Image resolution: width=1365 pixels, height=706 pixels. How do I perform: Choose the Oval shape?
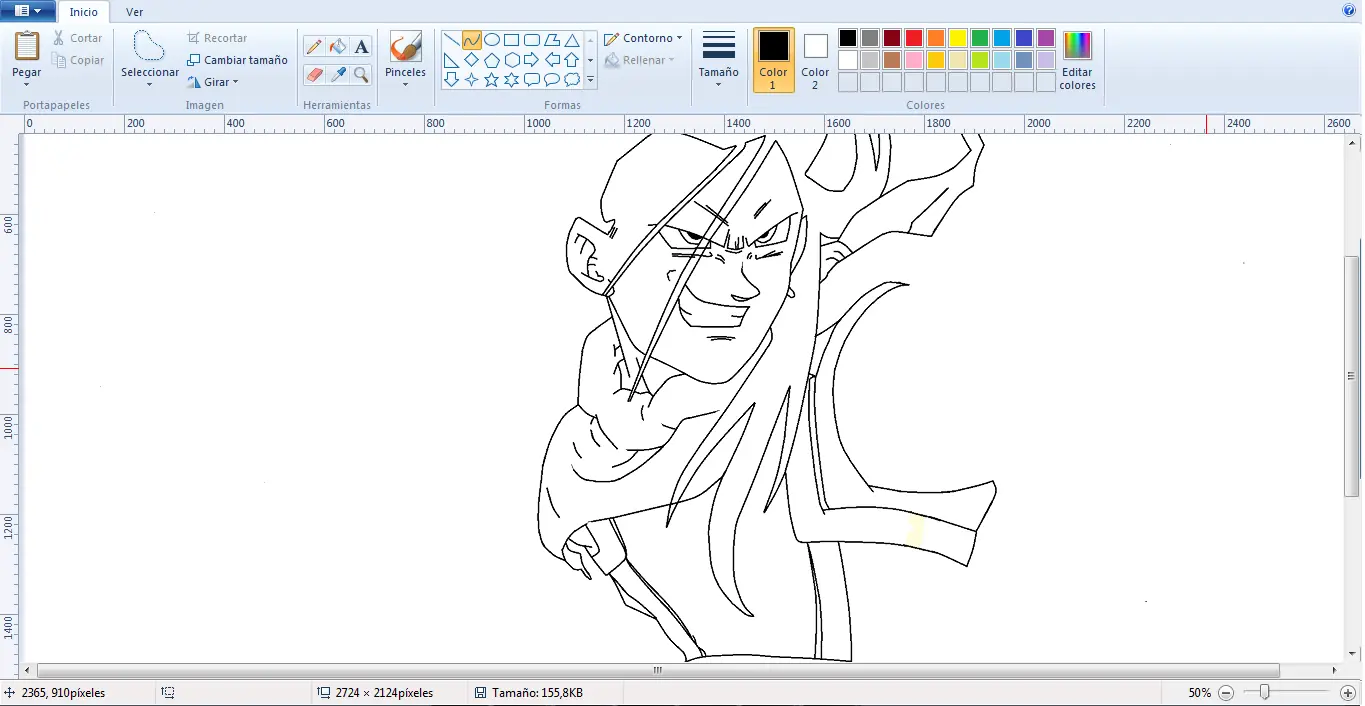coord(492,40)
